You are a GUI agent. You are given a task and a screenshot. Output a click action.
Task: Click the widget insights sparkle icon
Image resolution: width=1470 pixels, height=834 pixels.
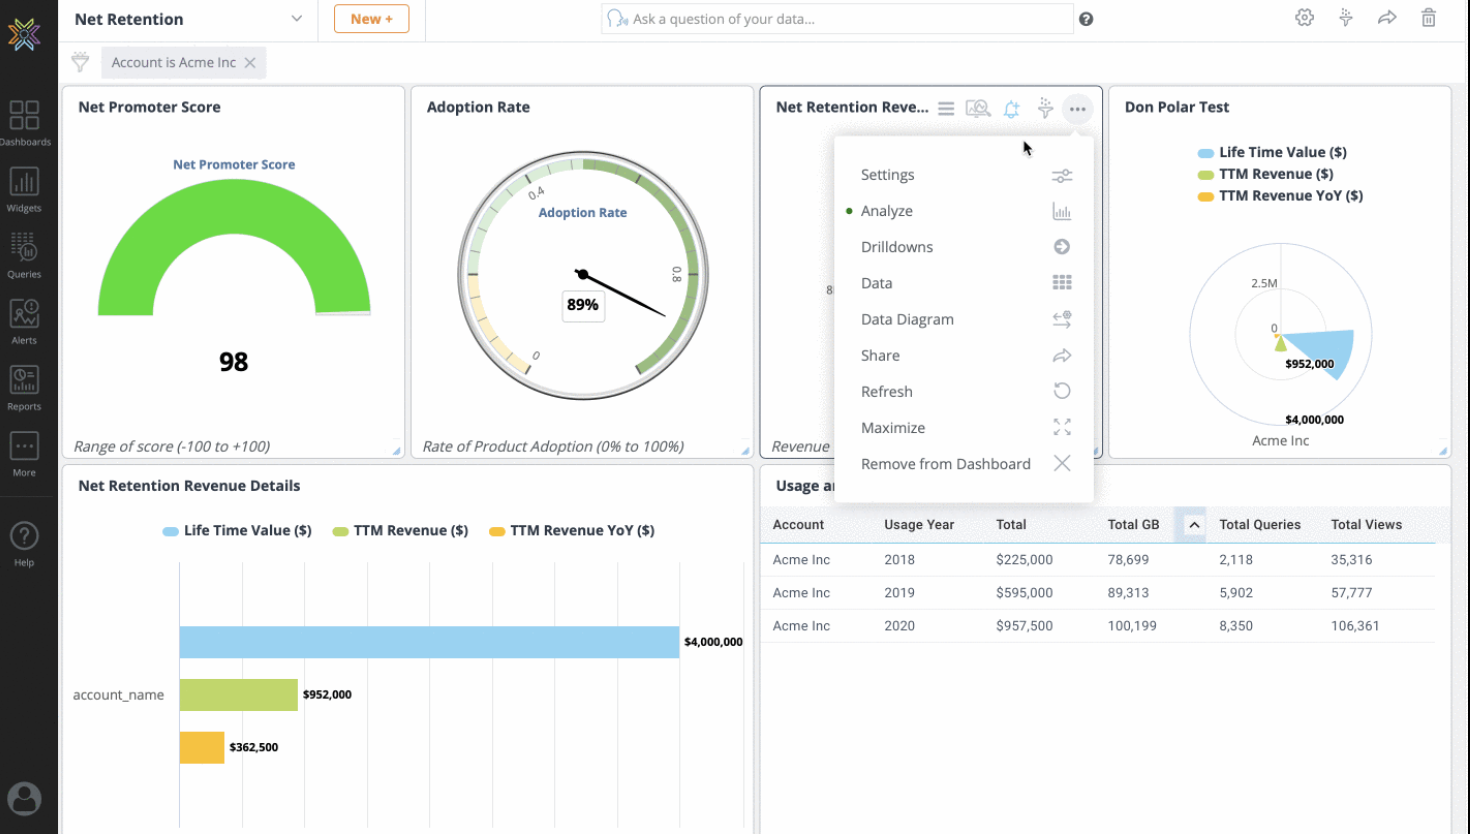[1045, 108]
